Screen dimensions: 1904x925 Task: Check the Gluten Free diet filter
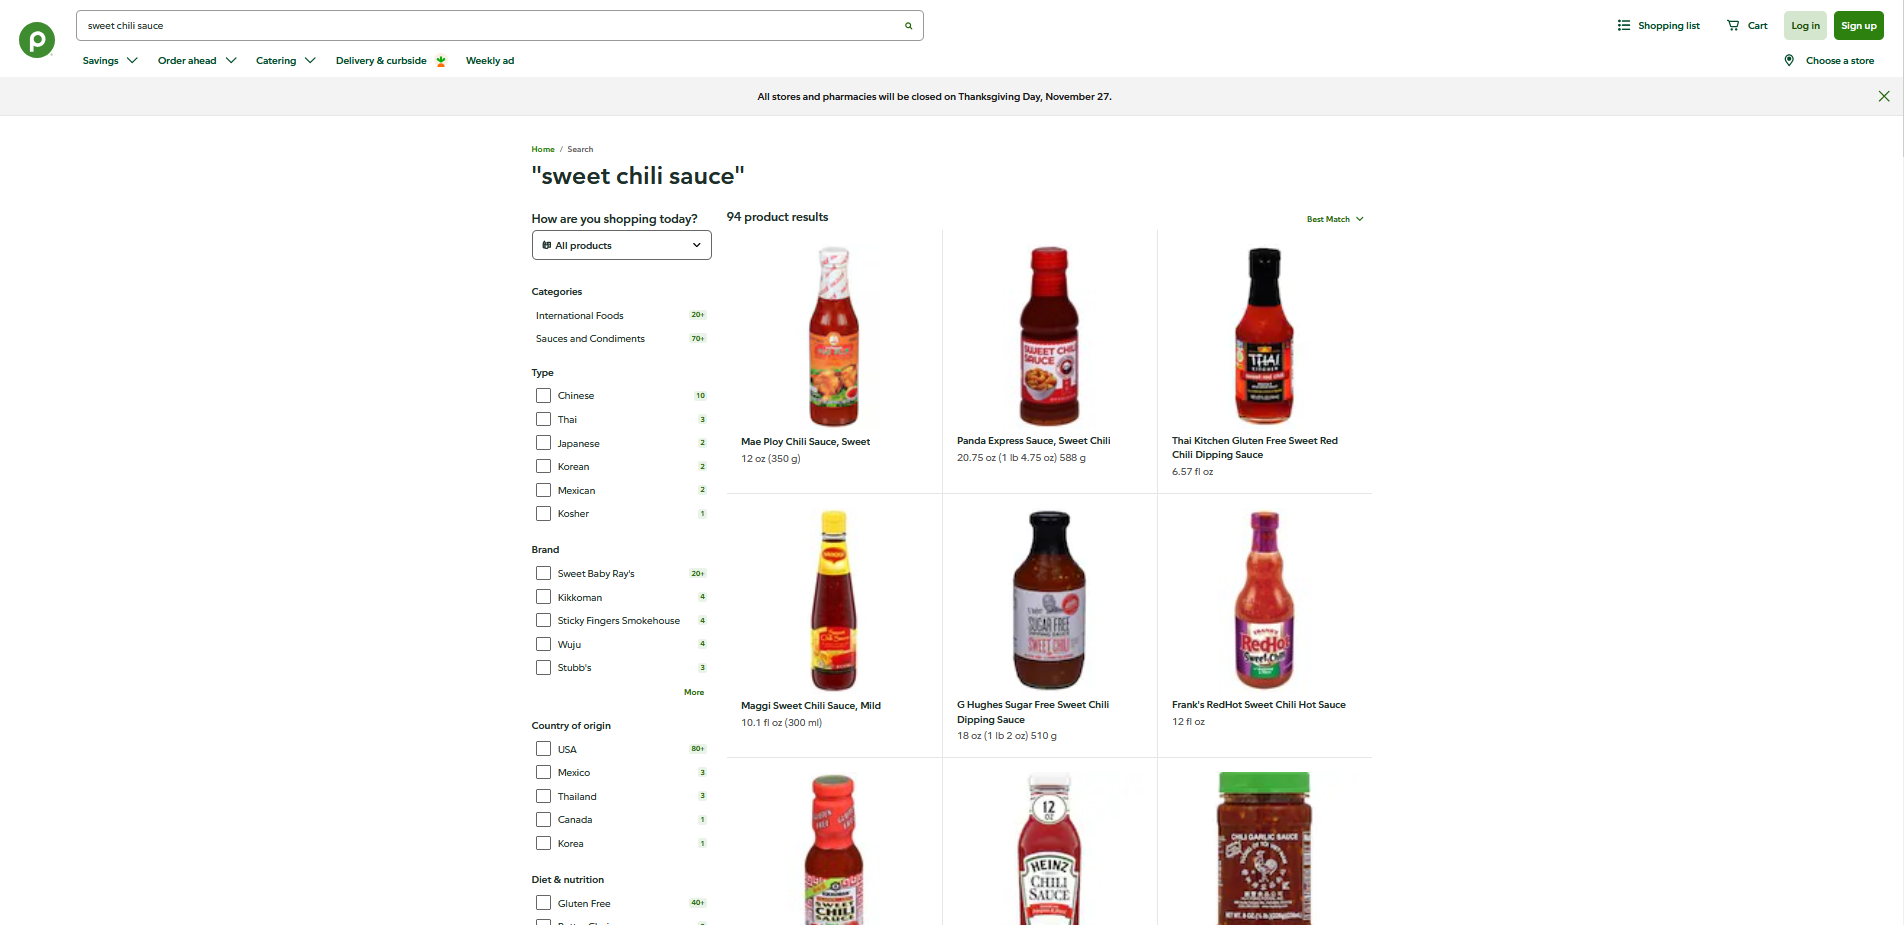tap(543, 904)
